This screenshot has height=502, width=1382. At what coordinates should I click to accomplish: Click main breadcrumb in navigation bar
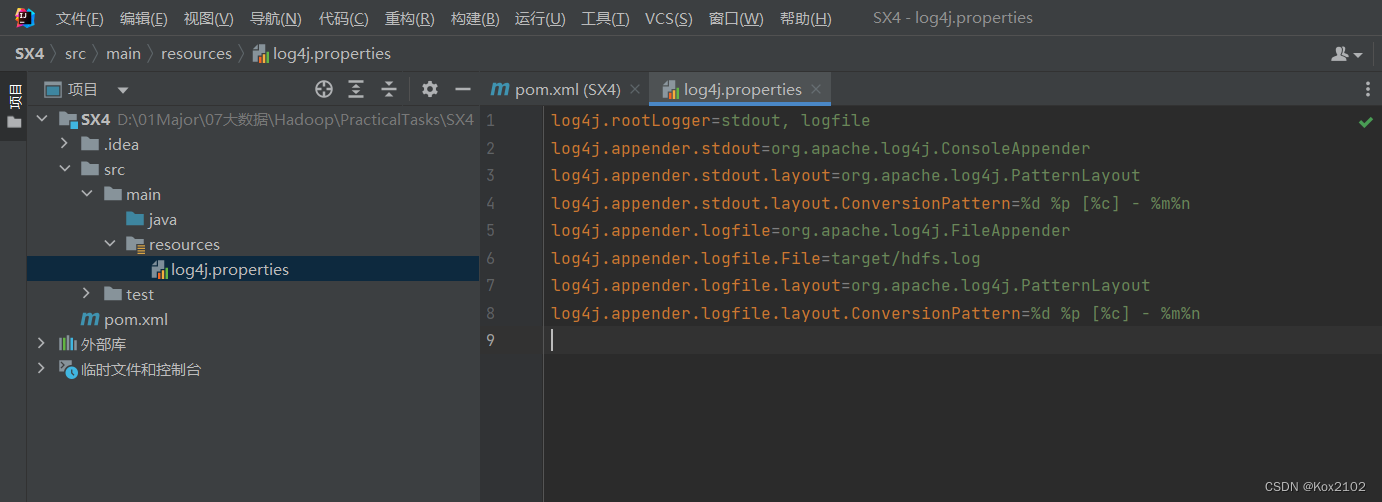(x=123, y=54)
